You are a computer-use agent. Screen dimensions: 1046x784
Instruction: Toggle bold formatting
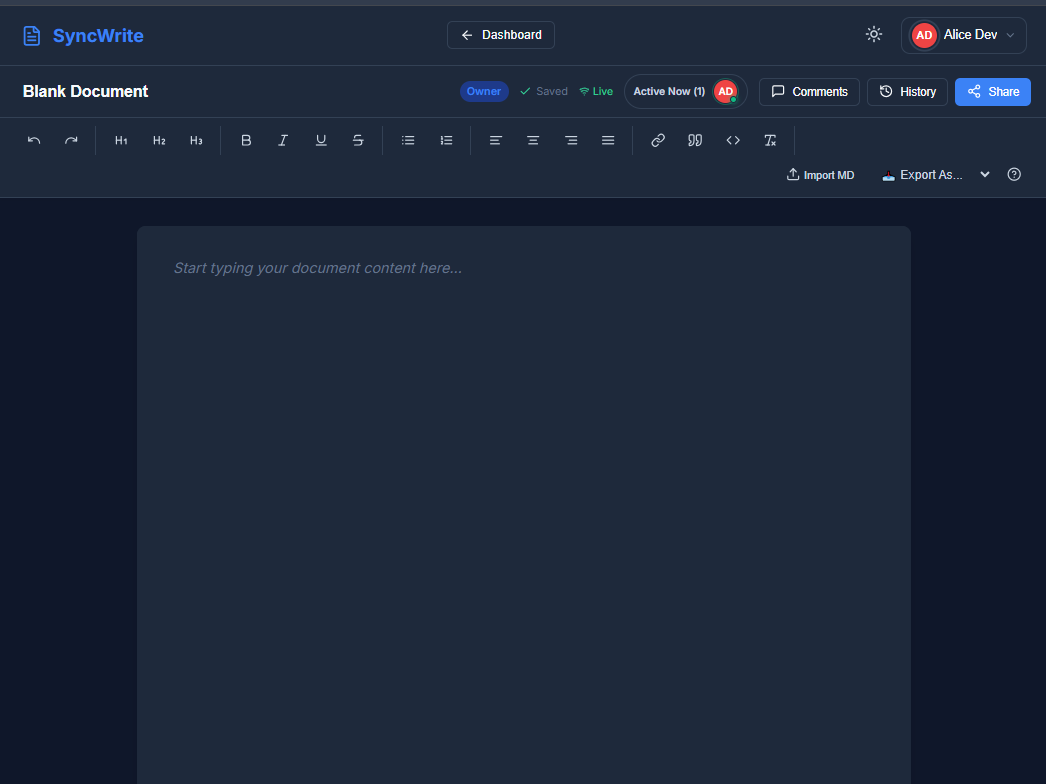tap(246, 140)
